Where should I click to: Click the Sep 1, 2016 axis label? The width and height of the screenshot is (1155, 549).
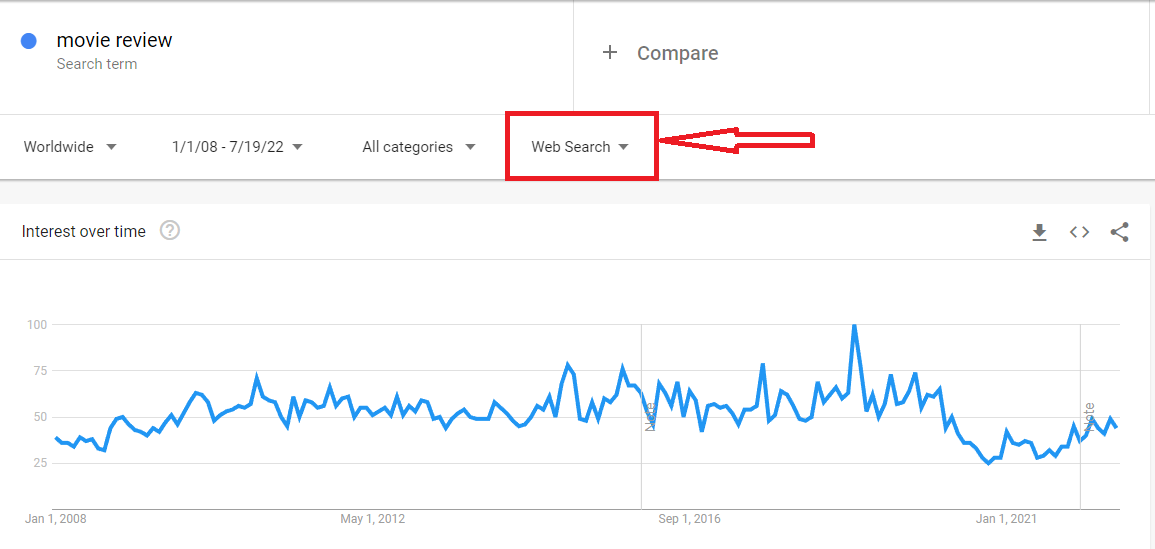pos(689,519)
